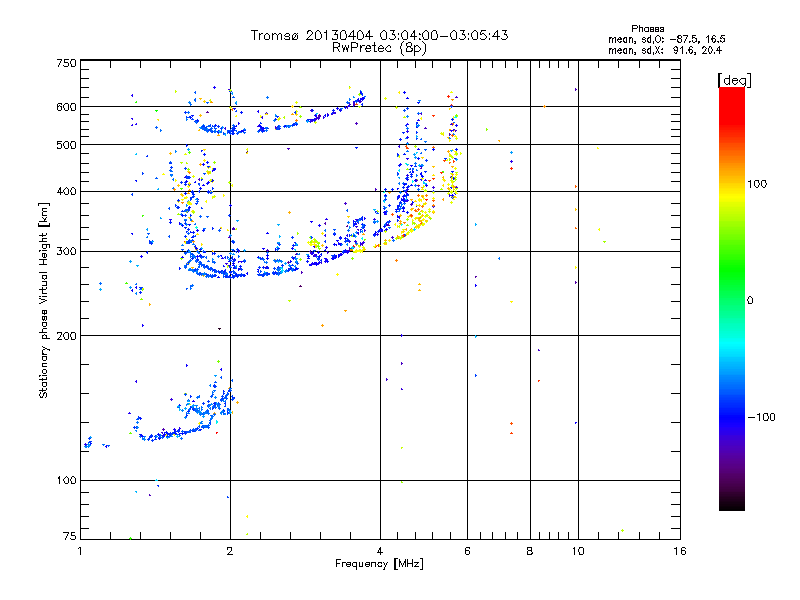Screen dimensions: 800x600
Task: Click the x-axis '16' tick label
Action: point(680,551)
